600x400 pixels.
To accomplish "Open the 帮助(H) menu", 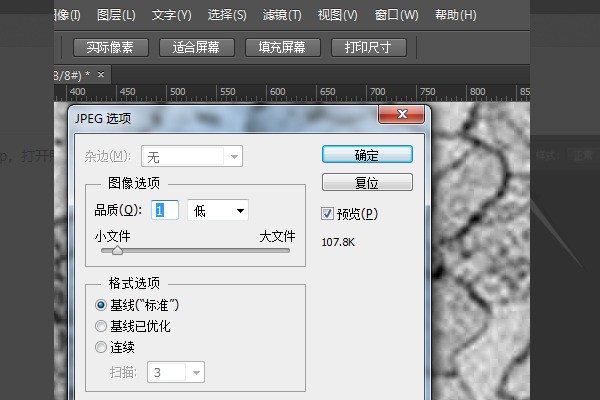I will click(455, 15).
